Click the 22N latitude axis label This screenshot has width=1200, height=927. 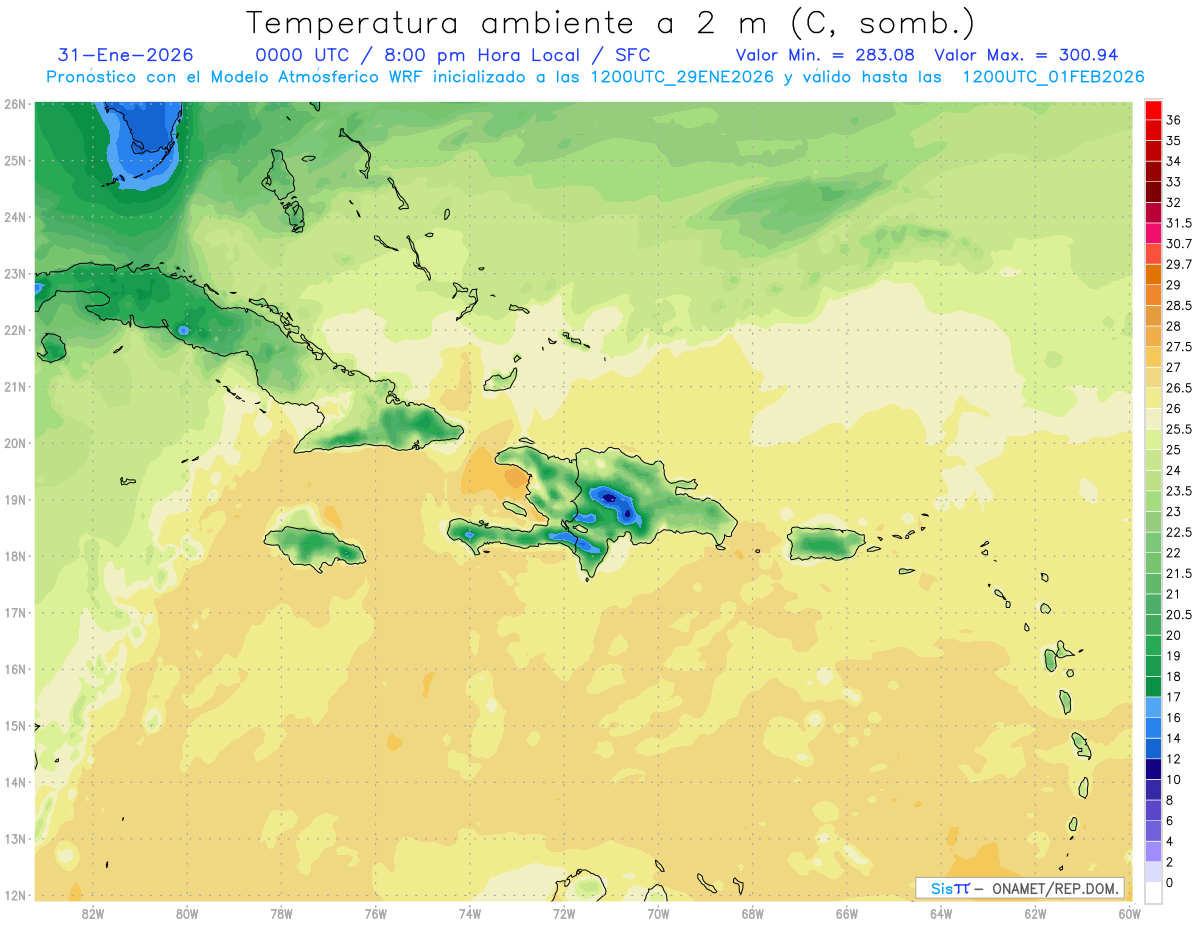[14, 330]
